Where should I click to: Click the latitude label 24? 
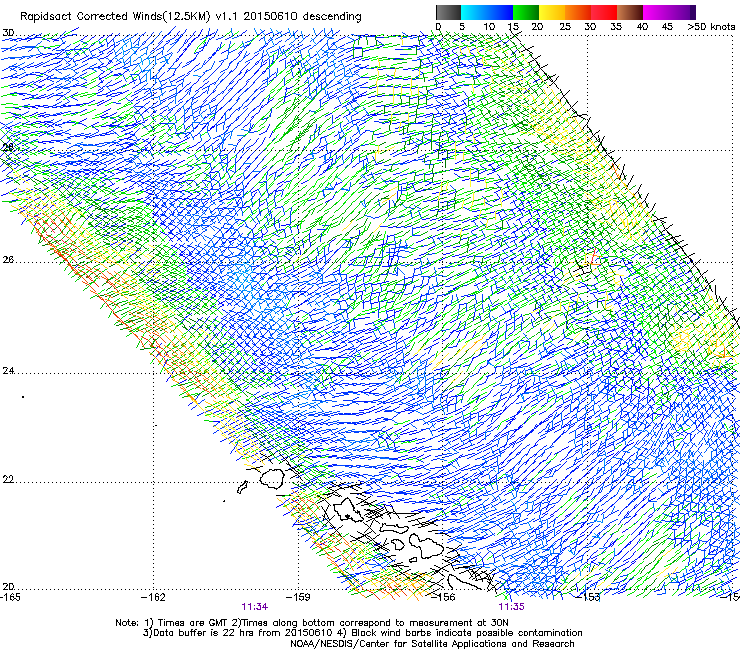click(8, 371)
